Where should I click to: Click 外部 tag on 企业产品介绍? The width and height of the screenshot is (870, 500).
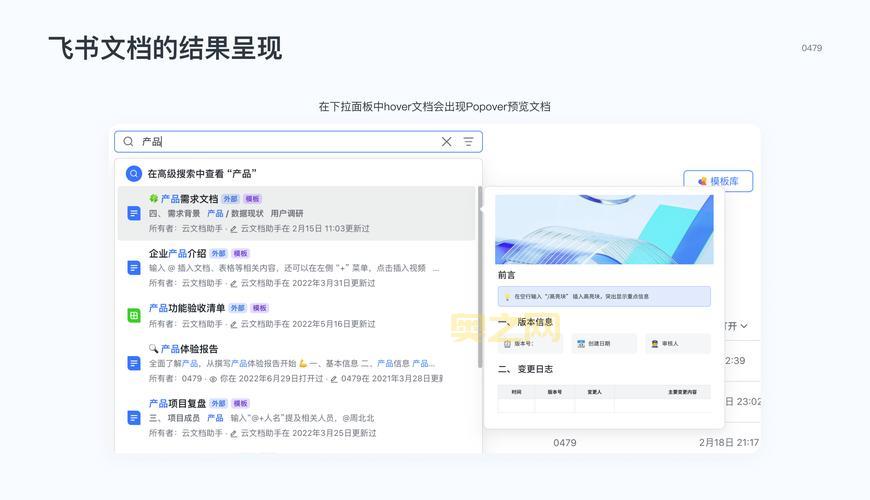coord(219,254)
